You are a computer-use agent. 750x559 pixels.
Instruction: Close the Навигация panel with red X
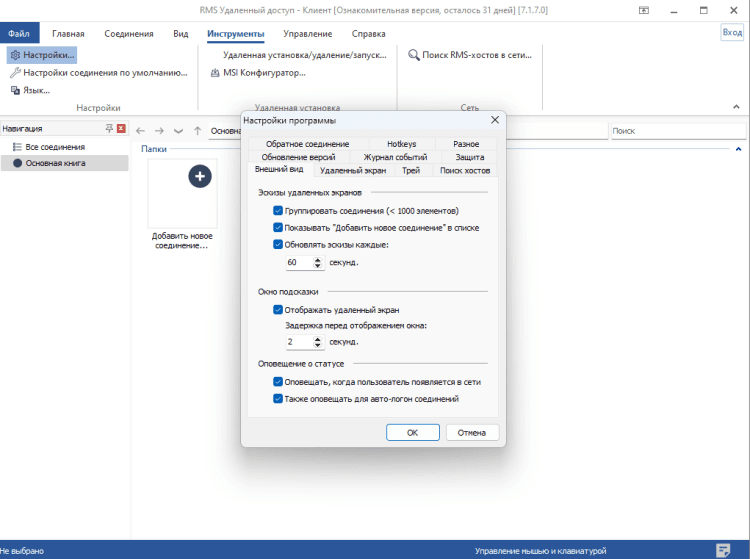(121, 128)
